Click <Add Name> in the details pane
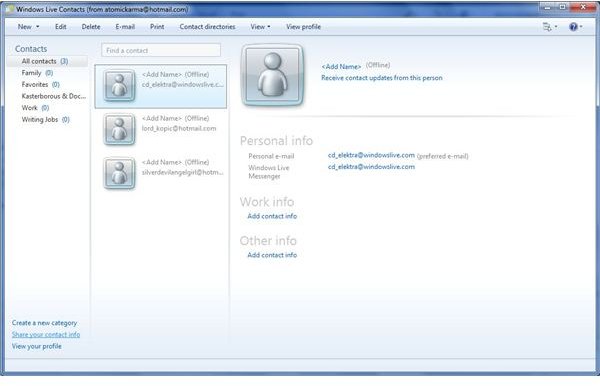Viewport: 600px width, 386px height. click(341, 67)
